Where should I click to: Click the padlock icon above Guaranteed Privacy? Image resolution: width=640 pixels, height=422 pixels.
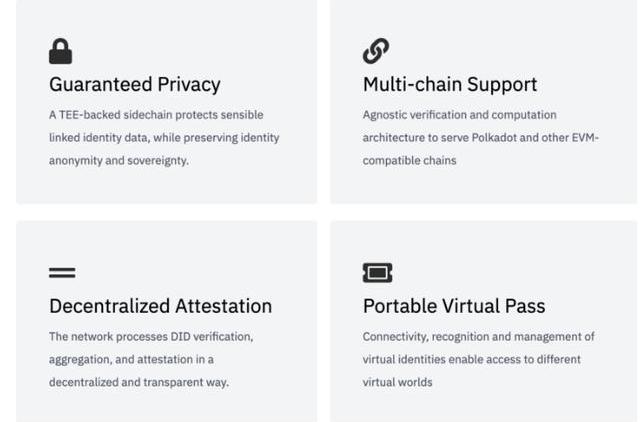(x=60, y=51)
